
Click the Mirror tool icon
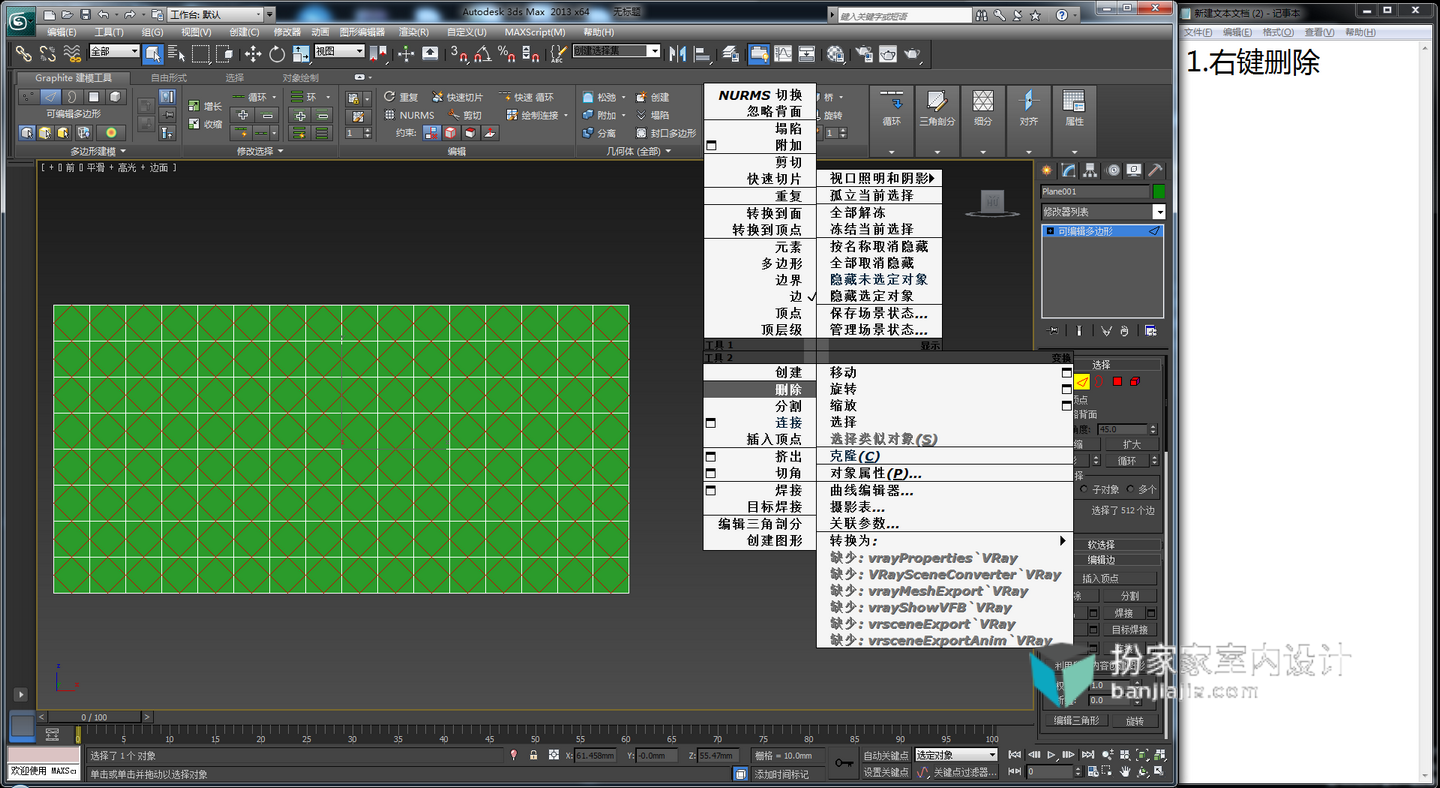[678, 53]
